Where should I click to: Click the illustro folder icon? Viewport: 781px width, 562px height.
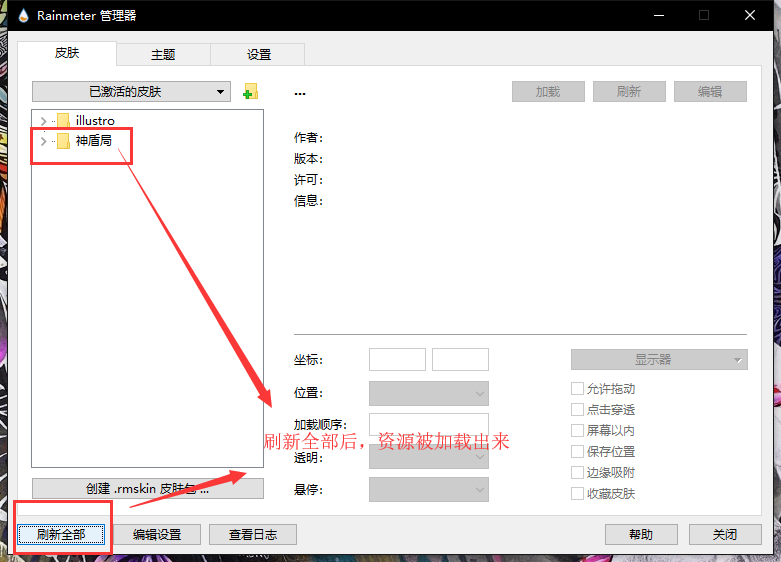click(x=63, y=121)
